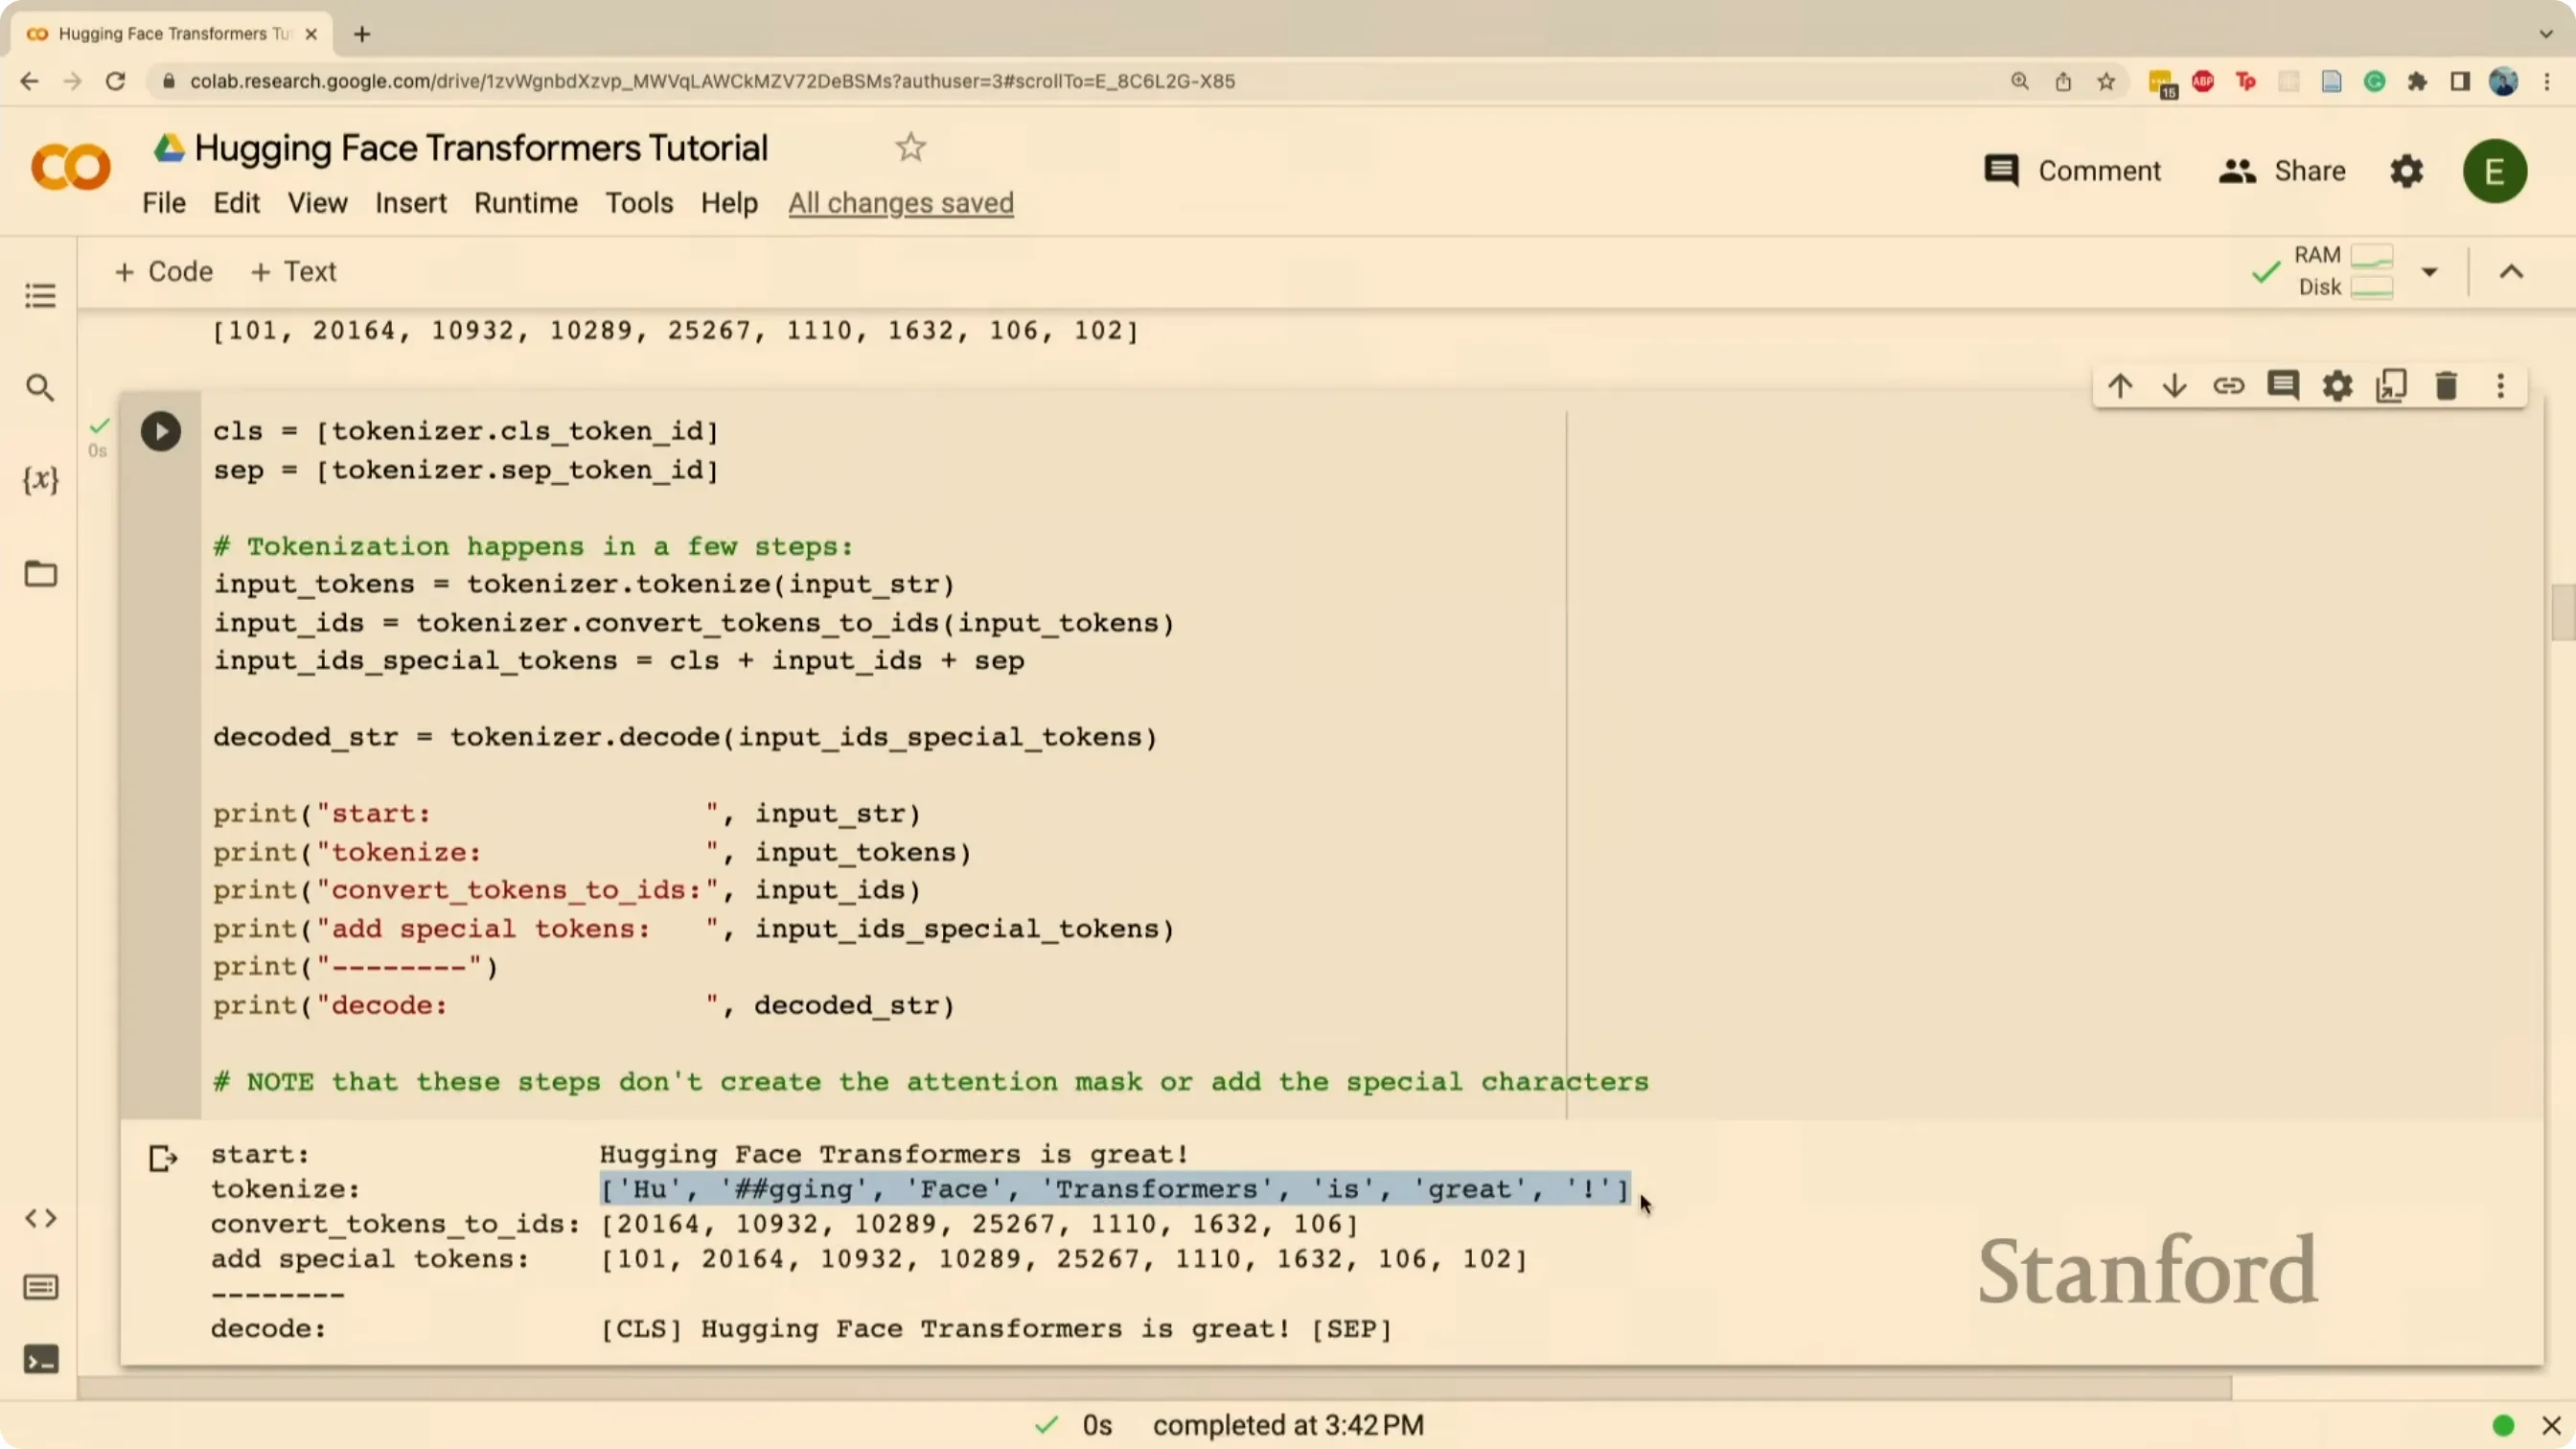Open the Files folder panel

click(x=40, y=574)
